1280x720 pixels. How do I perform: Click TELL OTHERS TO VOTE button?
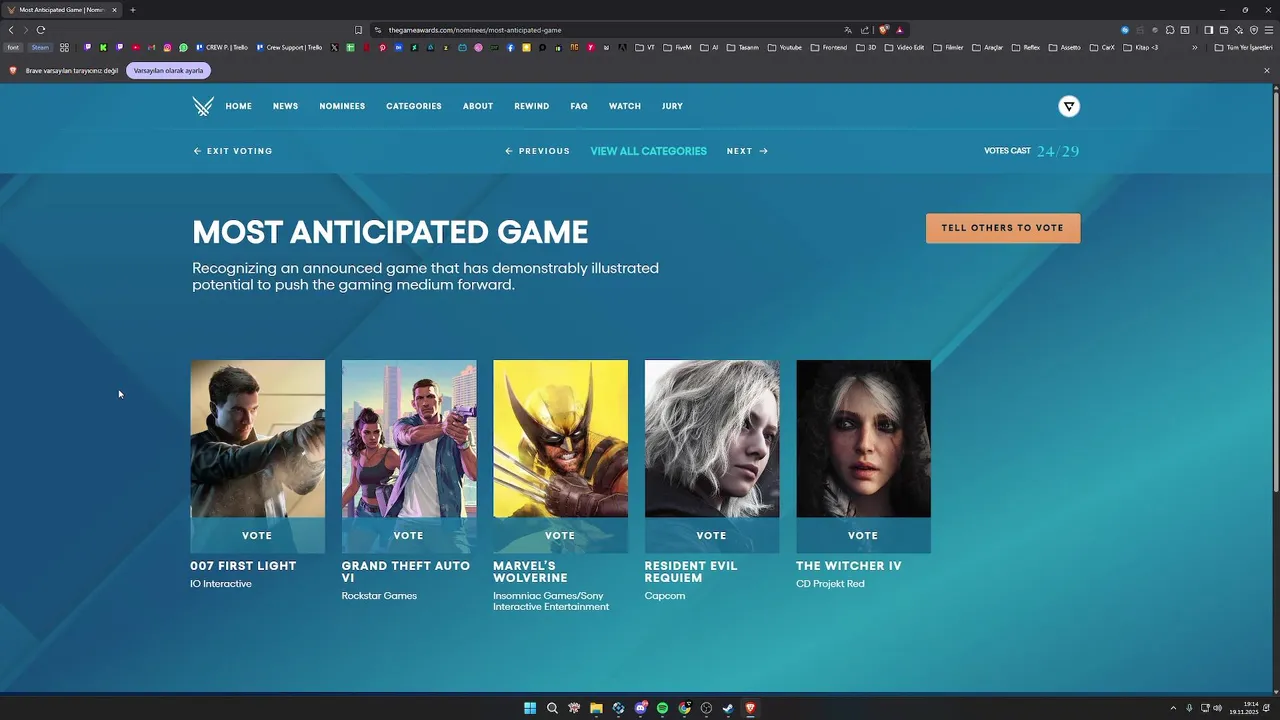pos(1003,228)
